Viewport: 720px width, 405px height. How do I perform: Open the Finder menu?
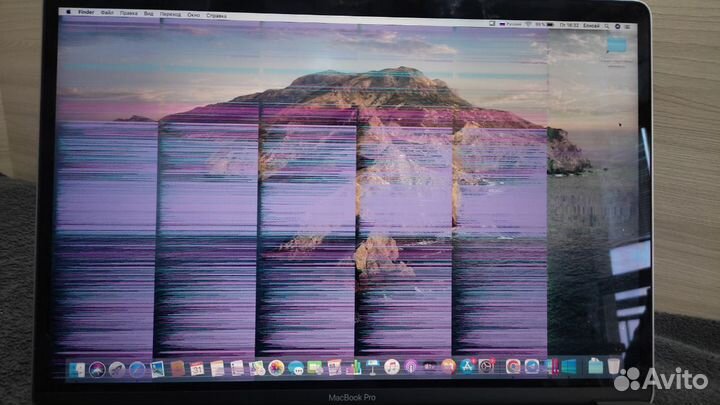tap(86, 12)
